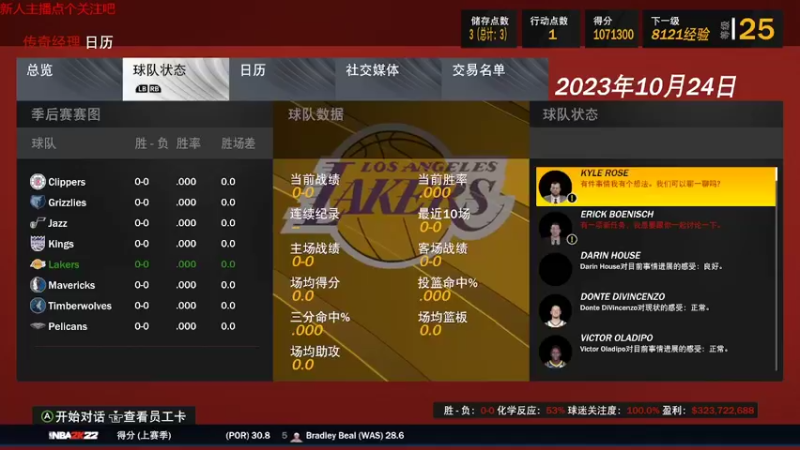The width and height of the screenshot is (800, 450).
Task: Click the 球队 column header
Action: [x=44, y=143]
